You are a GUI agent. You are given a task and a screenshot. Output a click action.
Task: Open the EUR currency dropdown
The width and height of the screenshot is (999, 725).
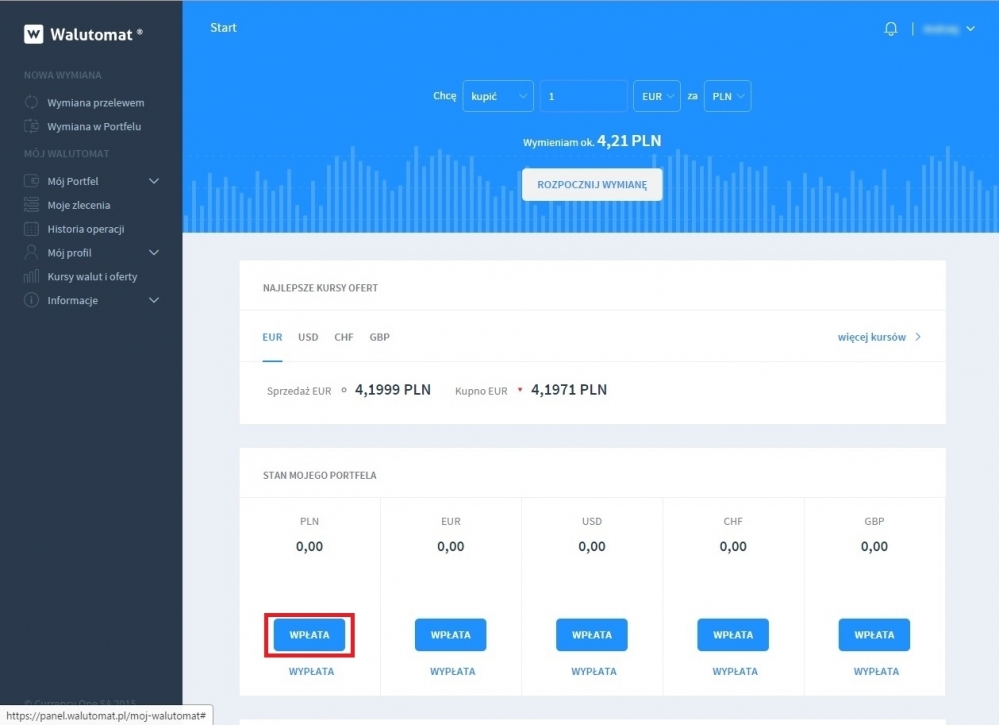(657, 96)
